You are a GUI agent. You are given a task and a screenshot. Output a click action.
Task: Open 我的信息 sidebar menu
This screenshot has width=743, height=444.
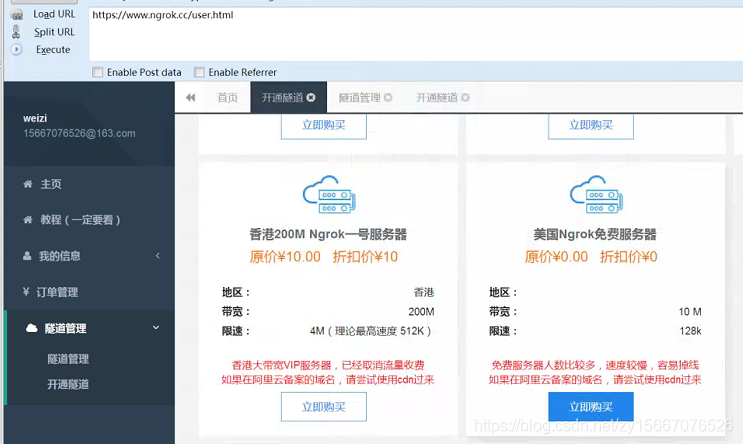(x=60, y=256)
